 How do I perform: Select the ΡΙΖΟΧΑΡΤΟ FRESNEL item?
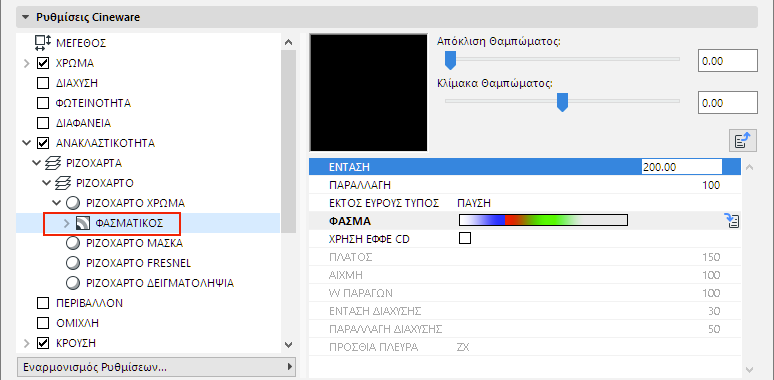(x=138, y=263)
